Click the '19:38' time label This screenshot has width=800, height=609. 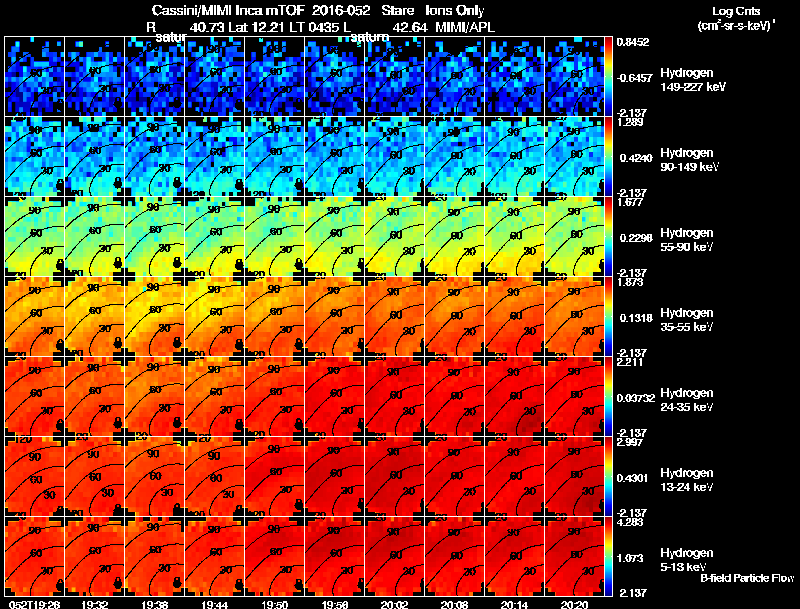155,604
